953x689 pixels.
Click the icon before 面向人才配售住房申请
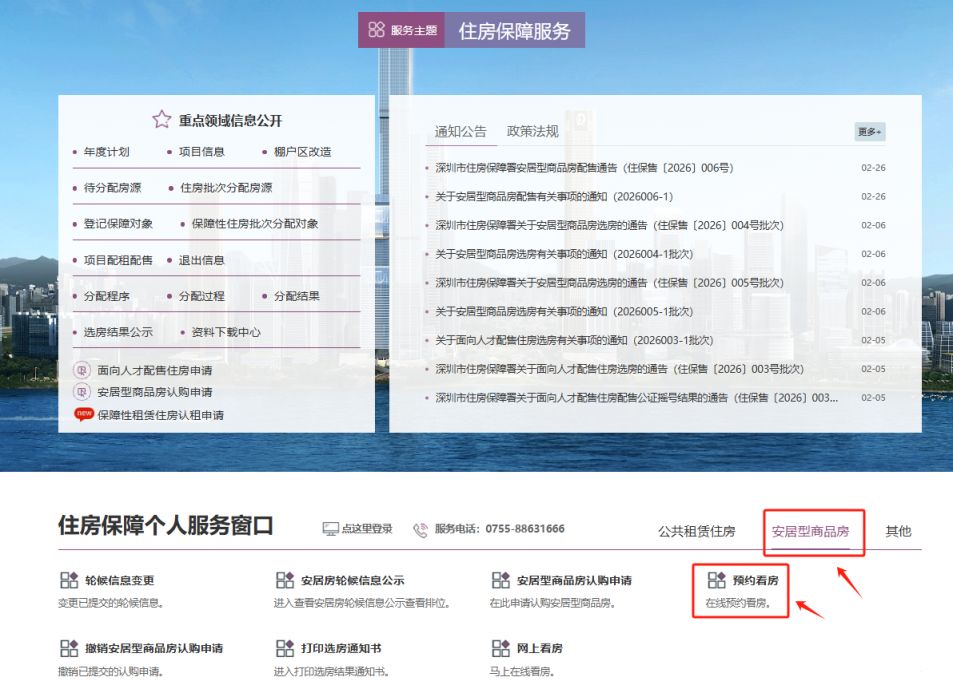(x=81, y=370)
